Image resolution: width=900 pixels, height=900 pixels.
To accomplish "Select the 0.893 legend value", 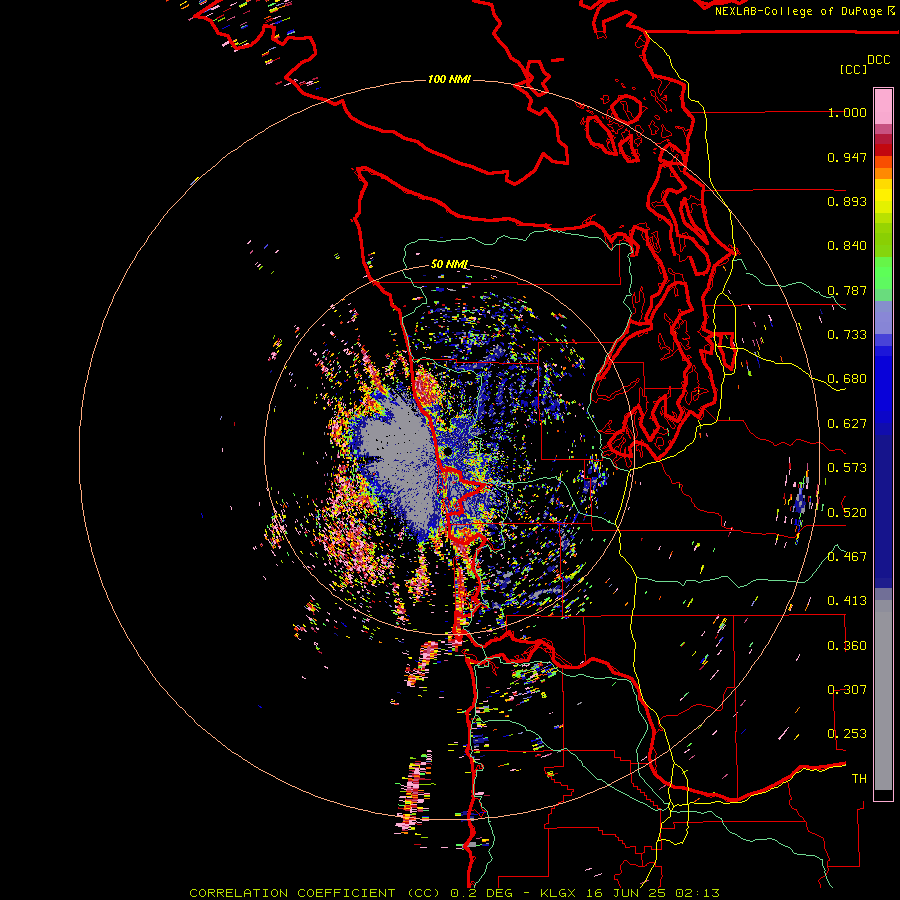I will tap(847, 201).
